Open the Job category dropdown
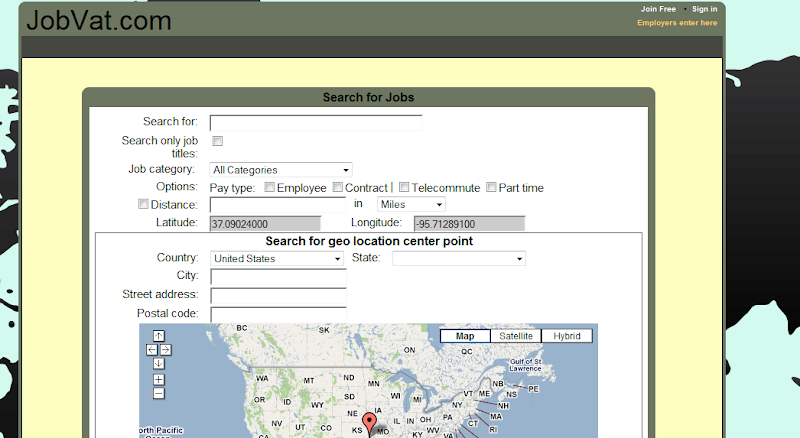800x438 pixels. (281, 169)
